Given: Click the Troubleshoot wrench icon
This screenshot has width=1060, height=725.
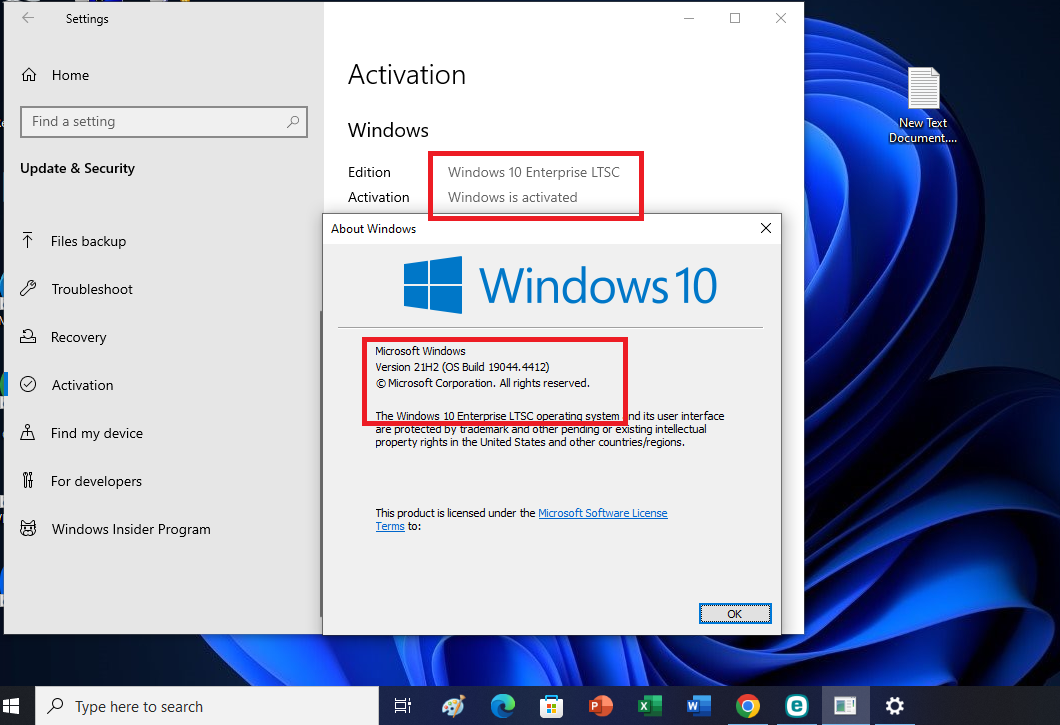Looking at the screenshot, I should pos(28,288).
